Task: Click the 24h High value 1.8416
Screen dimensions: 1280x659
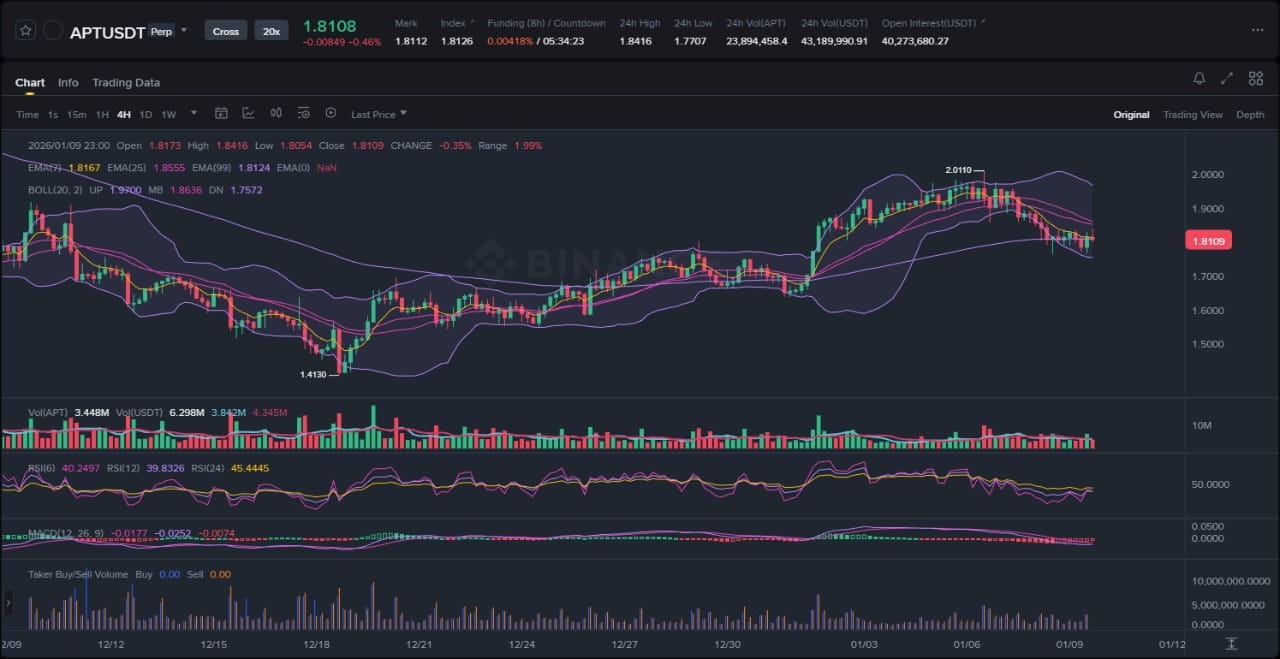Action: coord(635,41)
